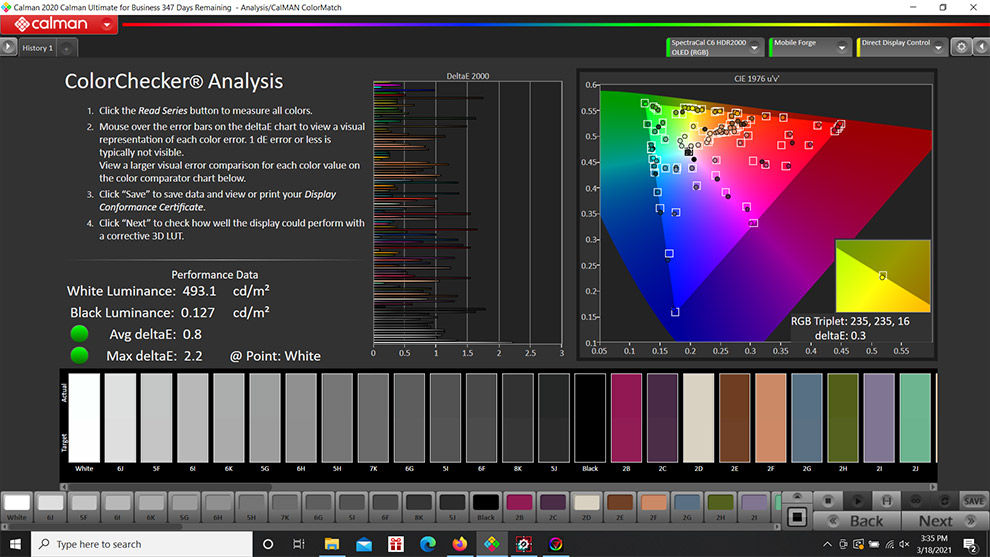990x557 pixels.
Task: Expand the Mobile Forge source dropdown
Action: pos(842,47)
